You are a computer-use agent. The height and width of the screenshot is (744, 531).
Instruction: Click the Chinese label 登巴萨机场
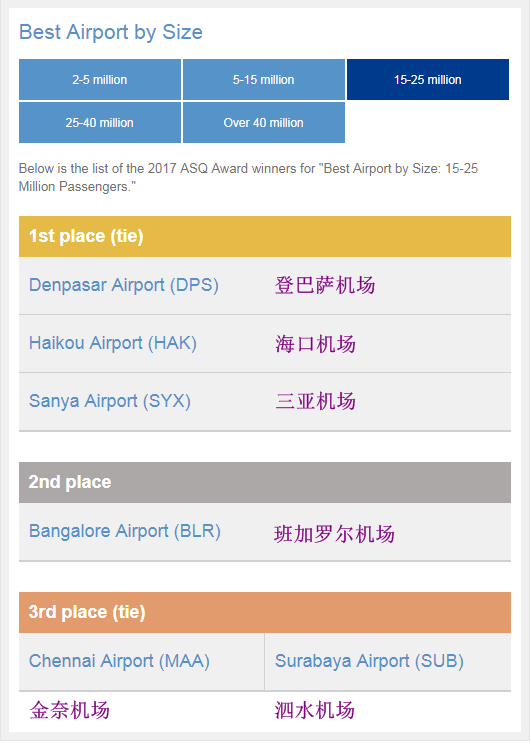[x=325, y=286]
